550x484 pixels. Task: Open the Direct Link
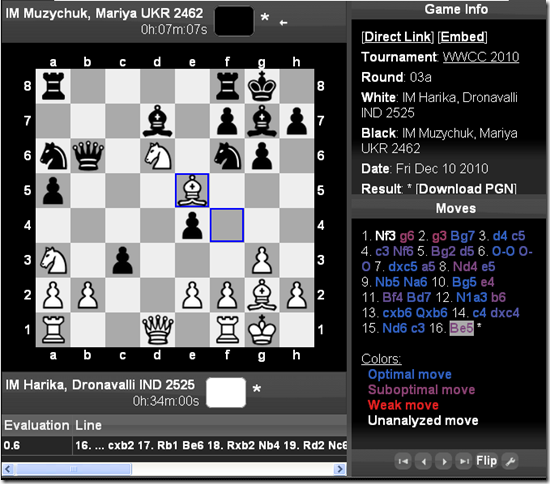398,37
